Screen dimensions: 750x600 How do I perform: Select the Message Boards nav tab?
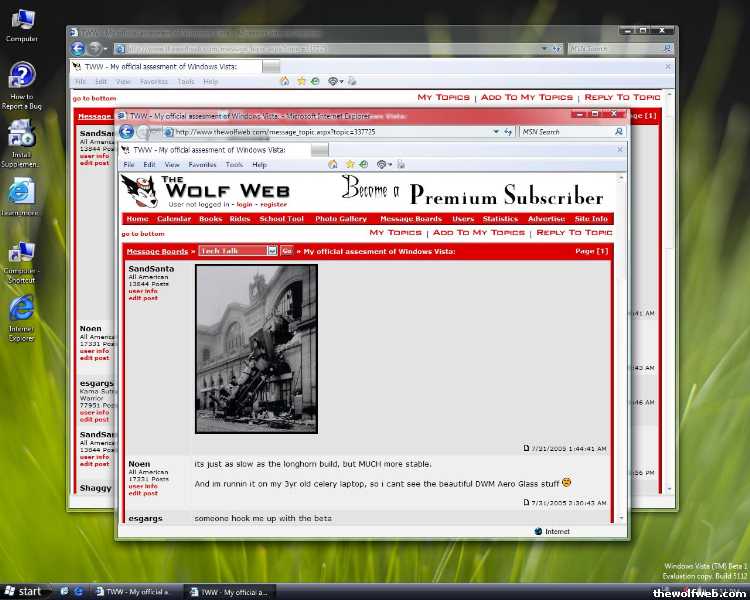click(x=410, y=219)
